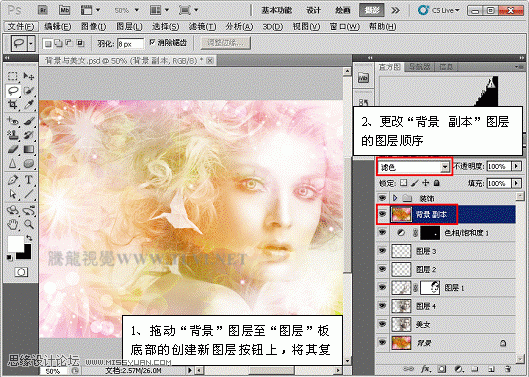529x377 pixels.
Task: Click the foreground color swatch
Action: tap(15, 243)
